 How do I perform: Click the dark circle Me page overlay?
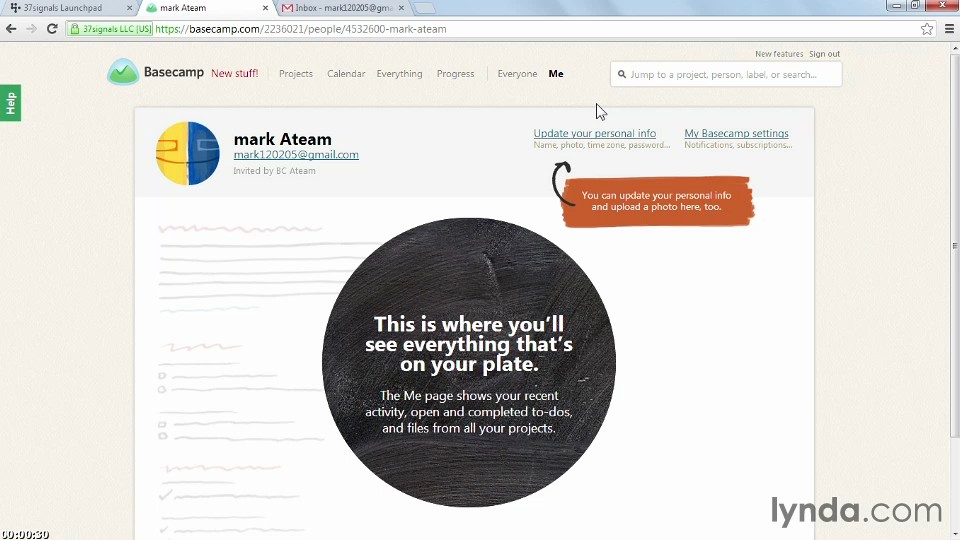coord(469,362)
